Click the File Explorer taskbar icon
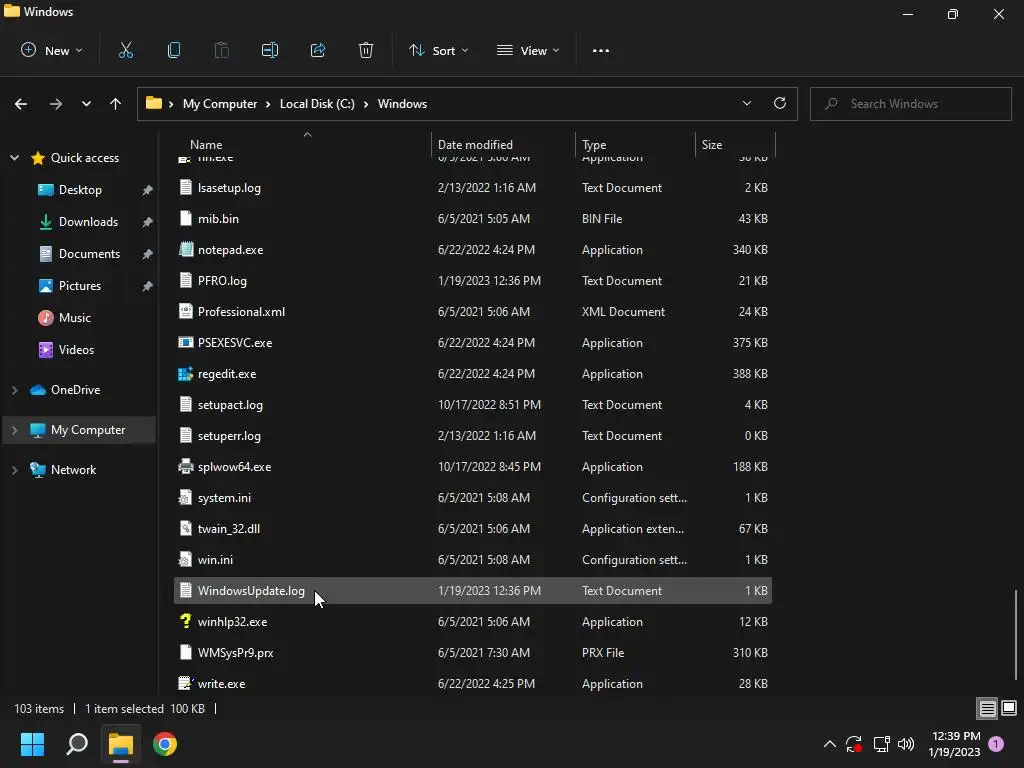The width and height of the screenshot is (1024, 768). coord(121,744)
